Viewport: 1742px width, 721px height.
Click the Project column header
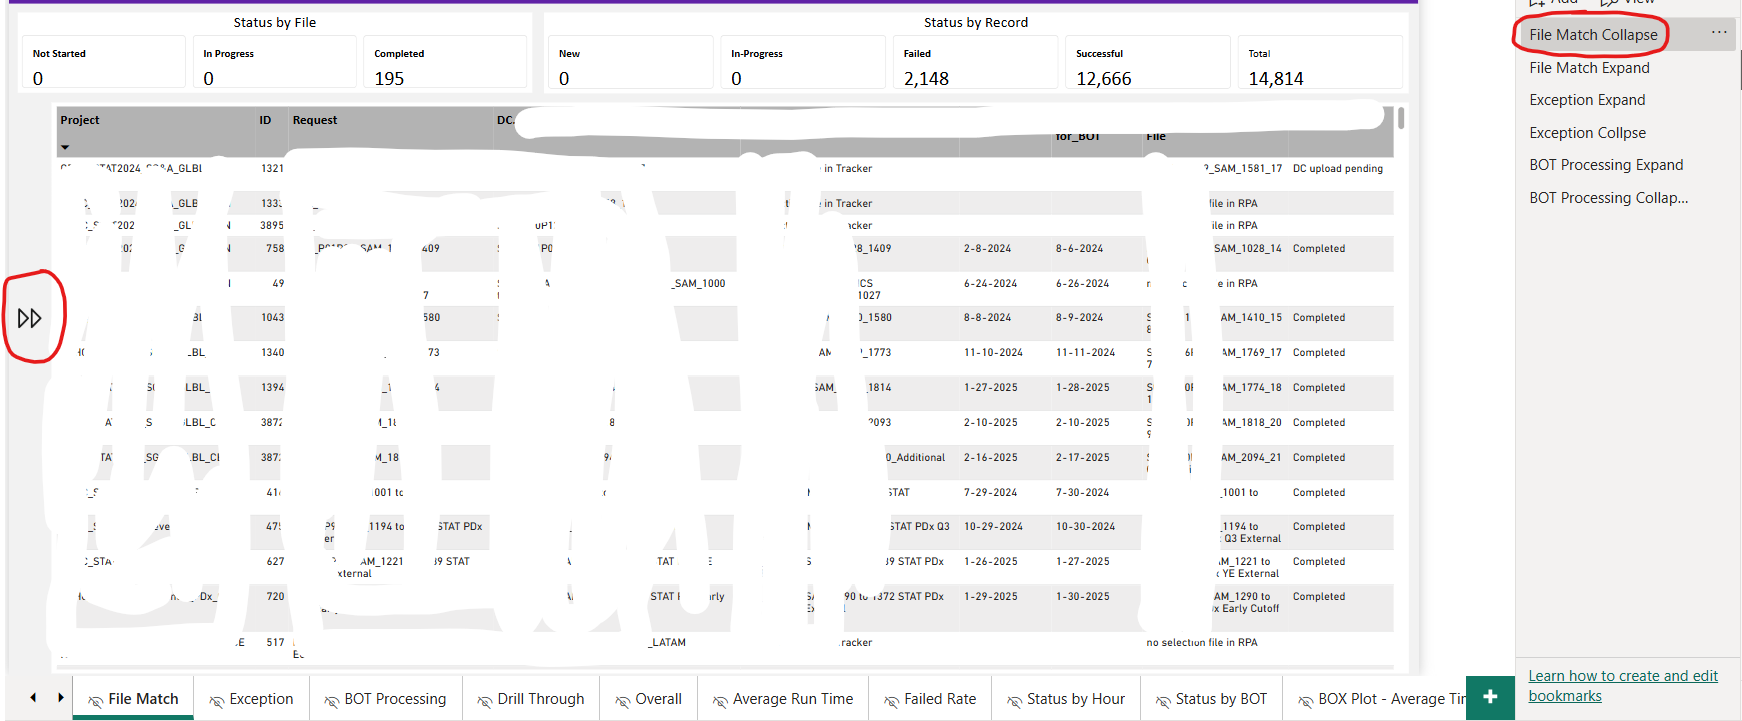click(x=80, y=120)
